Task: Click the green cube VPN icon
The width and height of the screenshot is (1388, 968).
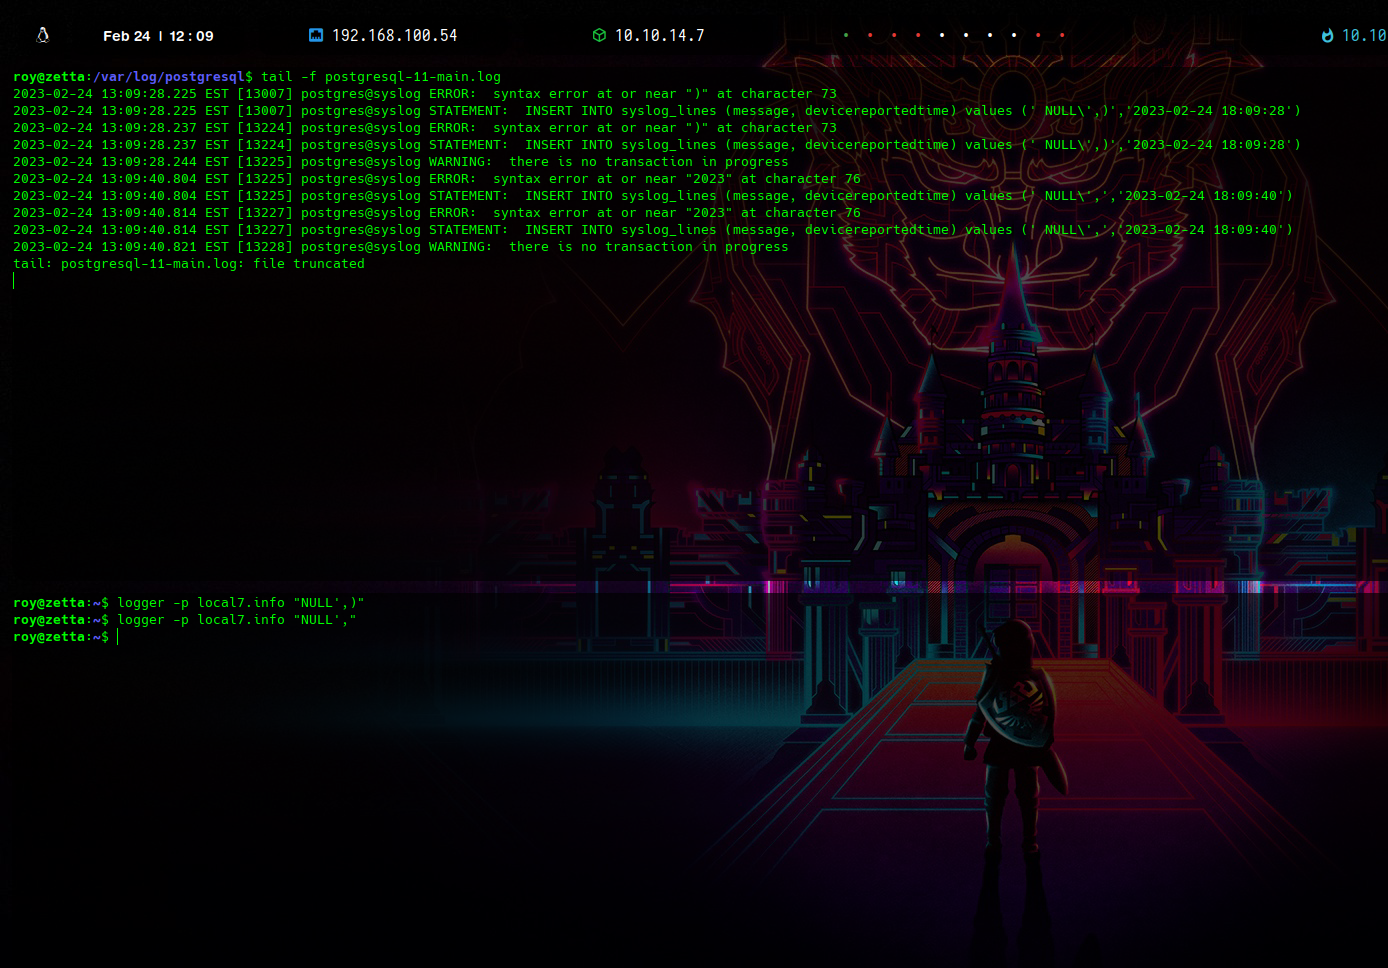Action: point(599,35)
